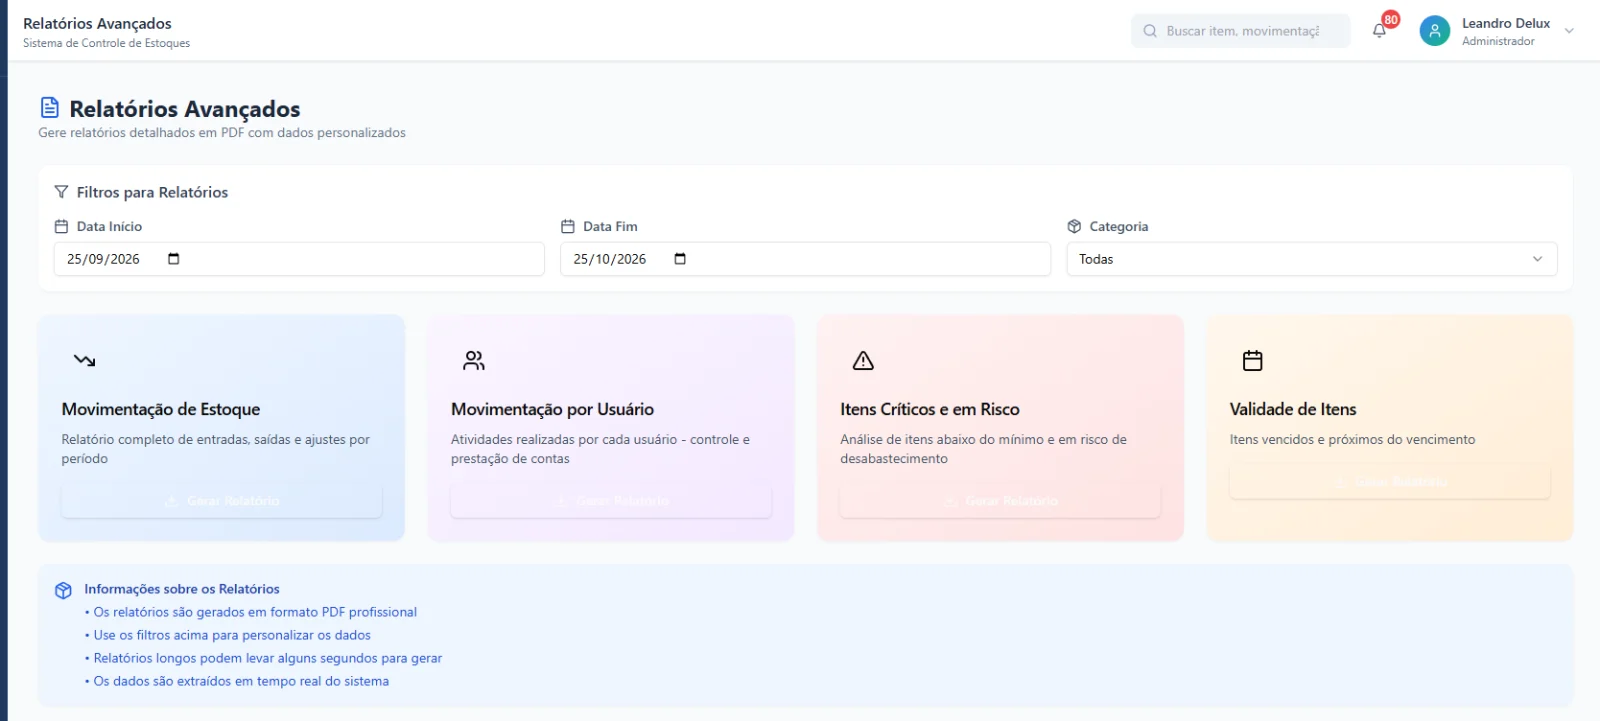This screenshot has width=1600, height=721.
Task: Click the calendar icon on Validade de Itens card
Action: click(1252, 361)
